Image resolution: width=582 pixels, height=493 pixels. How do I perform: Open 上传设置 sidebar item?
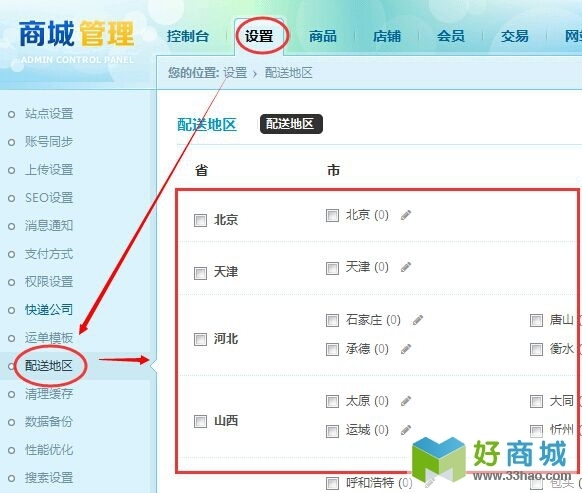click(x=49, y=170)
